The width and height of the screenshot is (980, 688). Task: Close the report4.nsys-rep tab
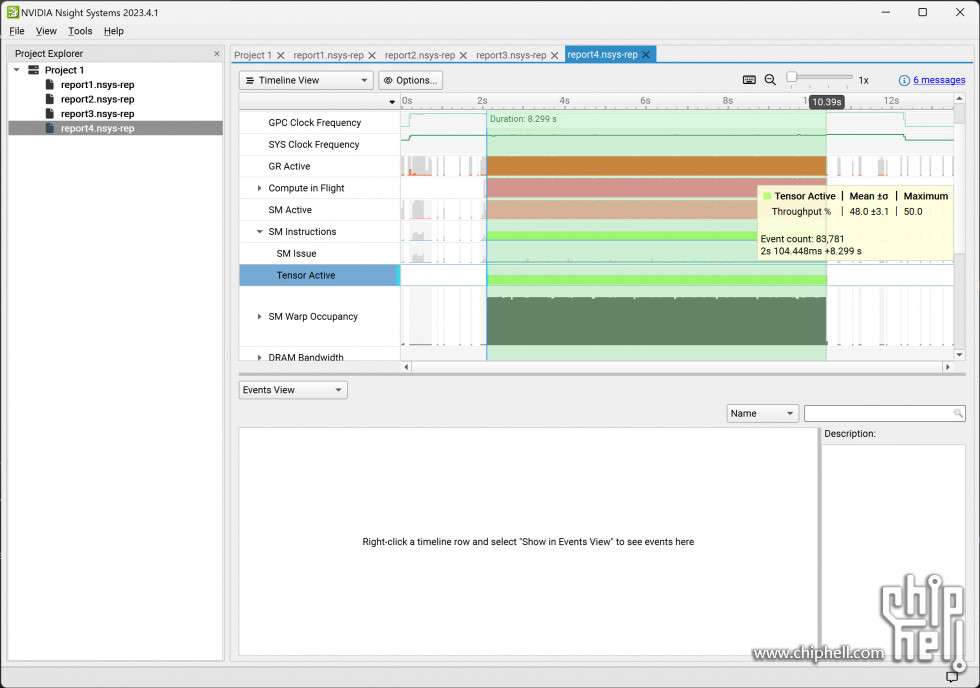[x=646, y=54]
